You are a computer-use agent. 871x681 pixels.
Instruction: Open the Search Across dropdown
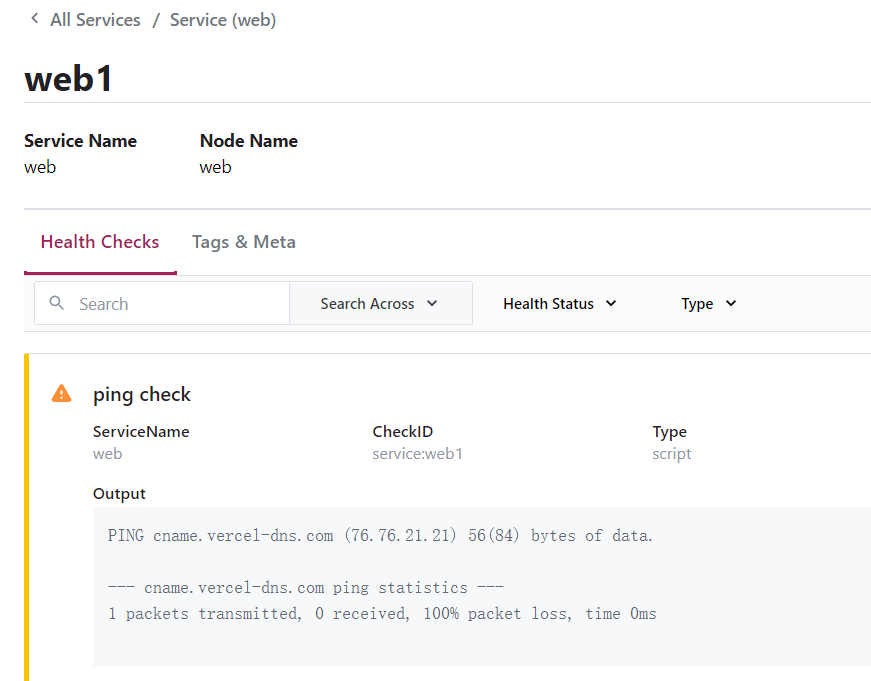click(381, 303)
